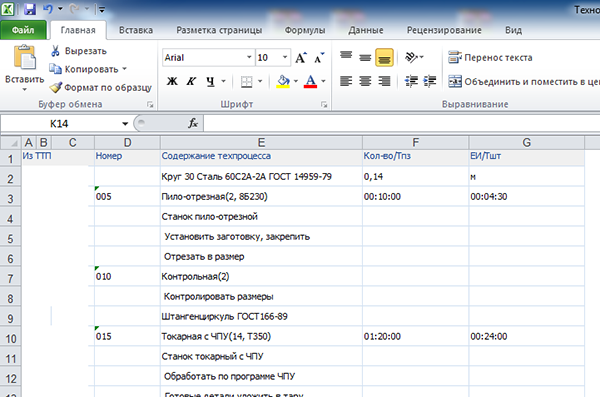Open the text orientation button
Screen dimensions: 600x397
tap(414, 57)
